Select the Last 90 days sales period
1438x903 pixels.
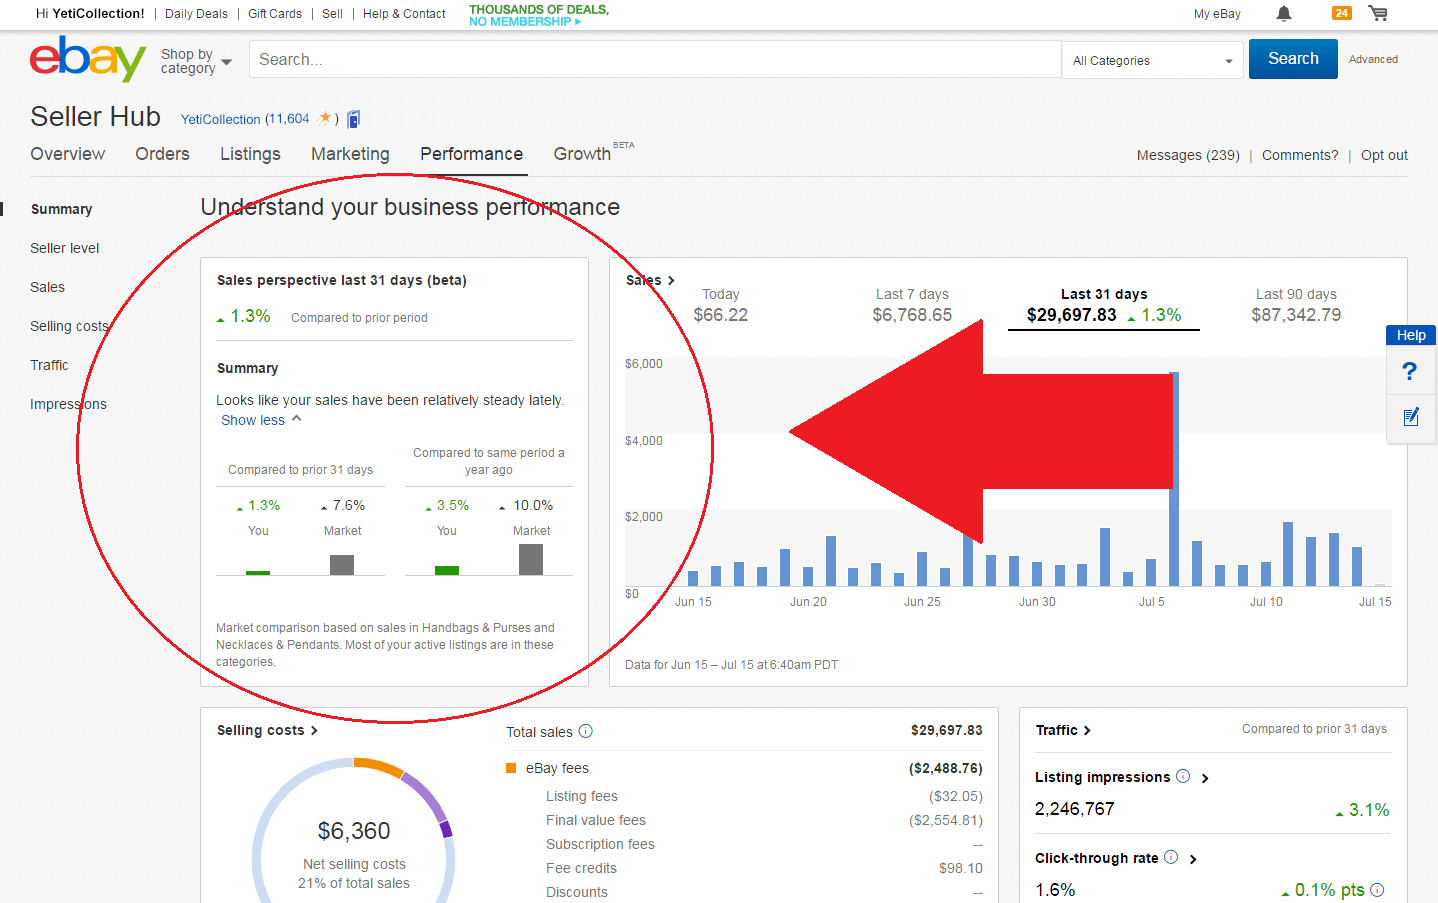pos(1296,305)
